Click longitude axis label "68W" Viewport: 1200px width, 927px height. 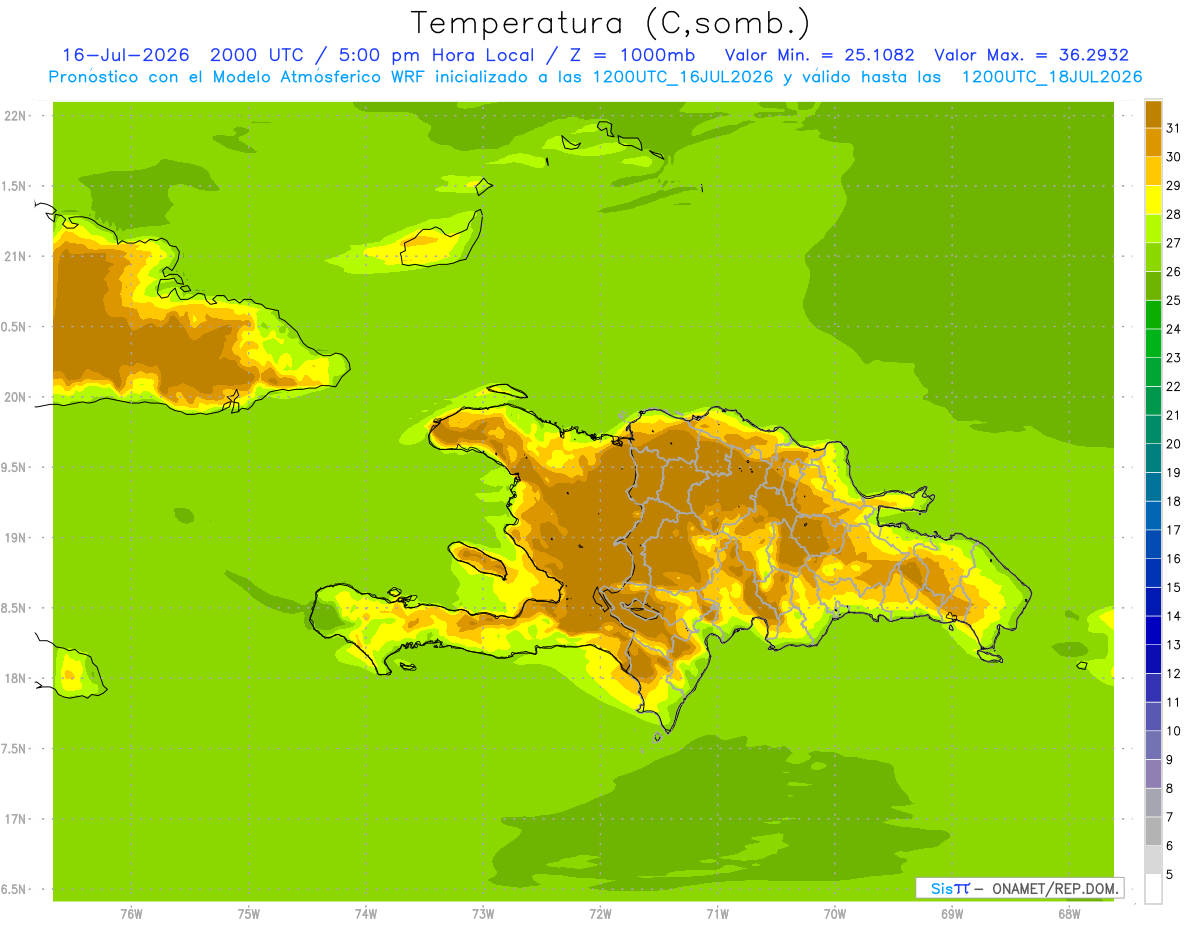coord(1069,914)
